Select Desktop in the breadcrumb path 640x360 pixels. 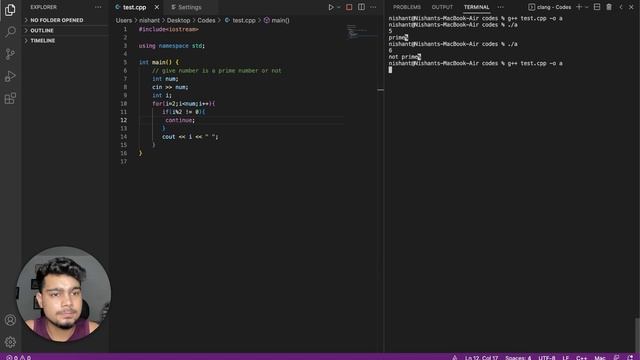coord(178,20)
